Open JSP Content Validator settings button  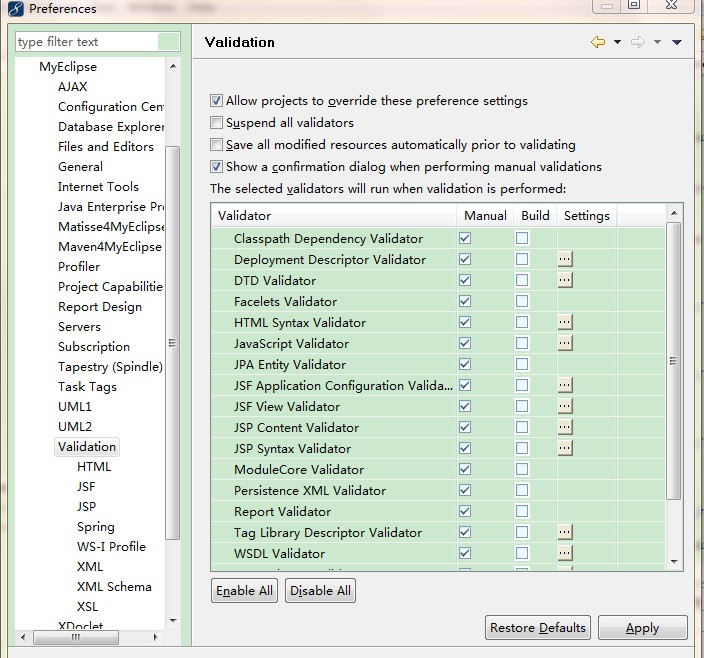coord(565,427)
